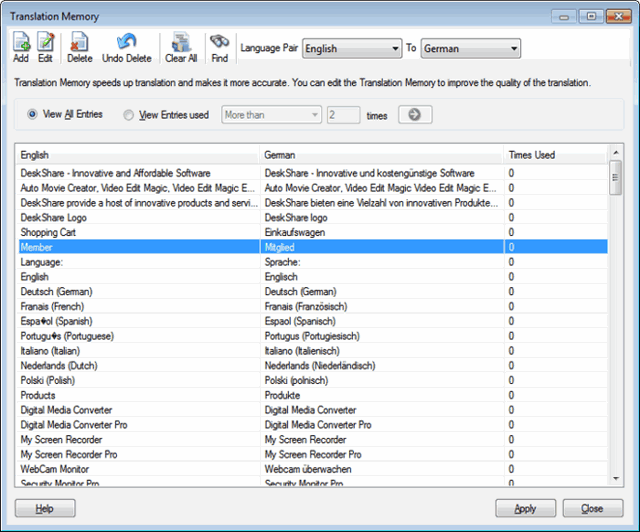640x532 pixels.
Task: Select View All Entries radio button
Action: (32, 114)
